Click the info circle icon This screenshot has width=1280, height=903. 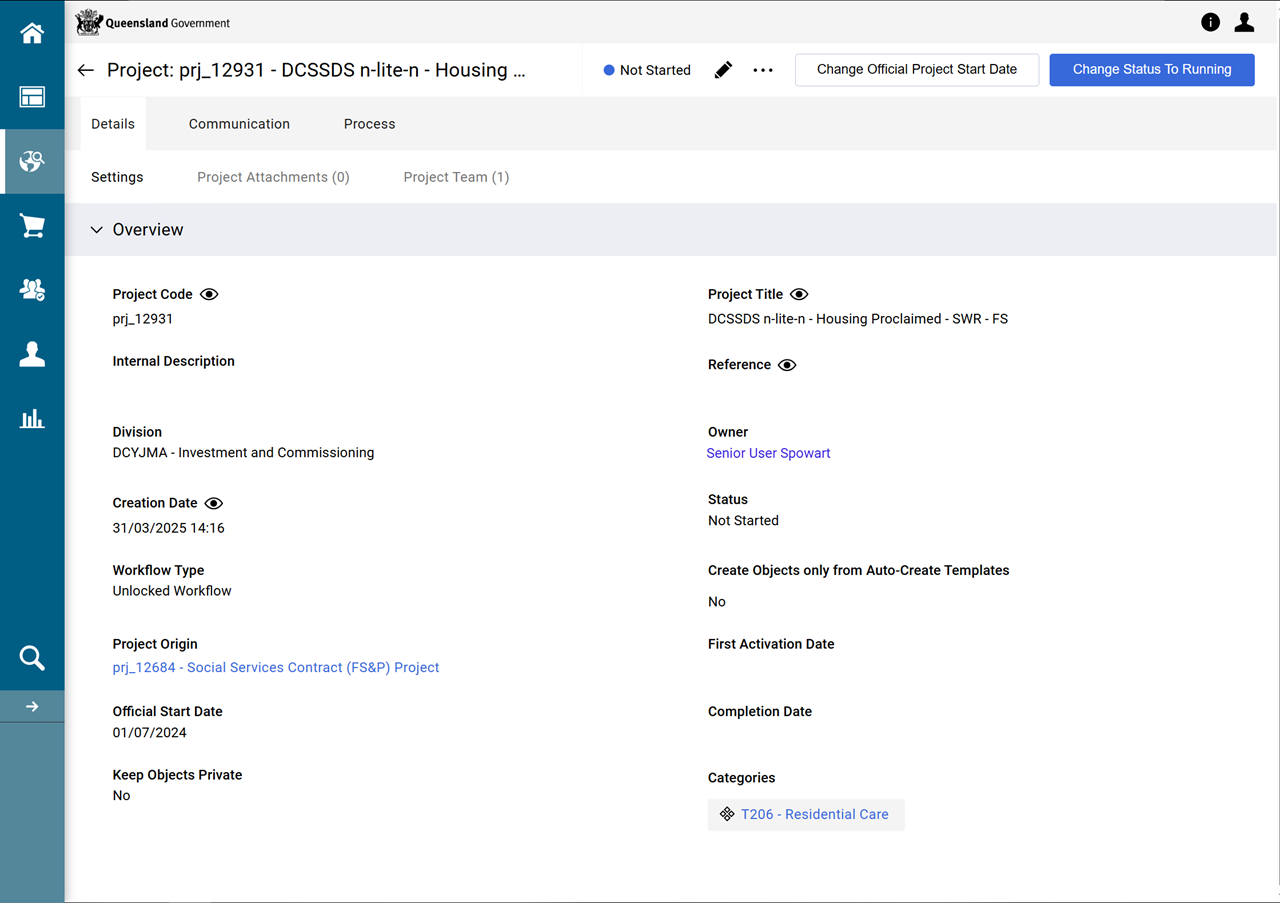[x=1210, y=22]
